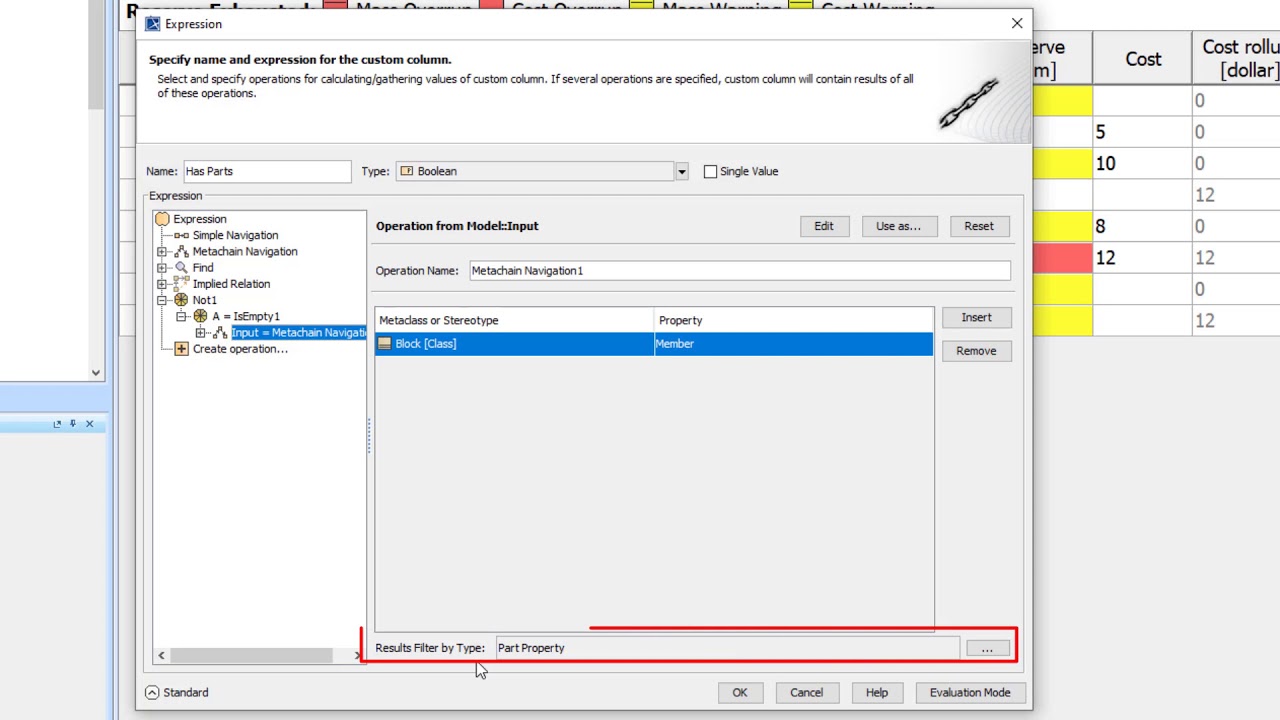Click the Metaclass or Stereotype column header
The image size is (1280, 720).
(x=514, y=320)
